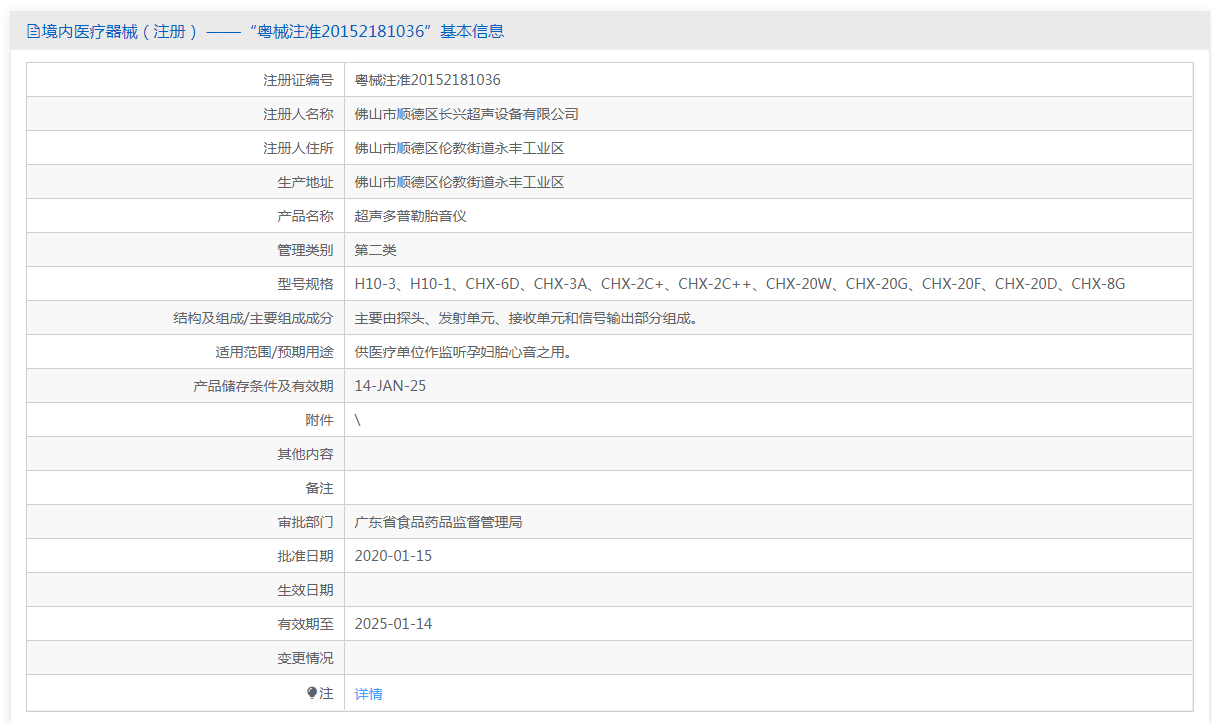Click the 管理类别 label
Screen dimensions: 1212x723
tap(305, 250)
